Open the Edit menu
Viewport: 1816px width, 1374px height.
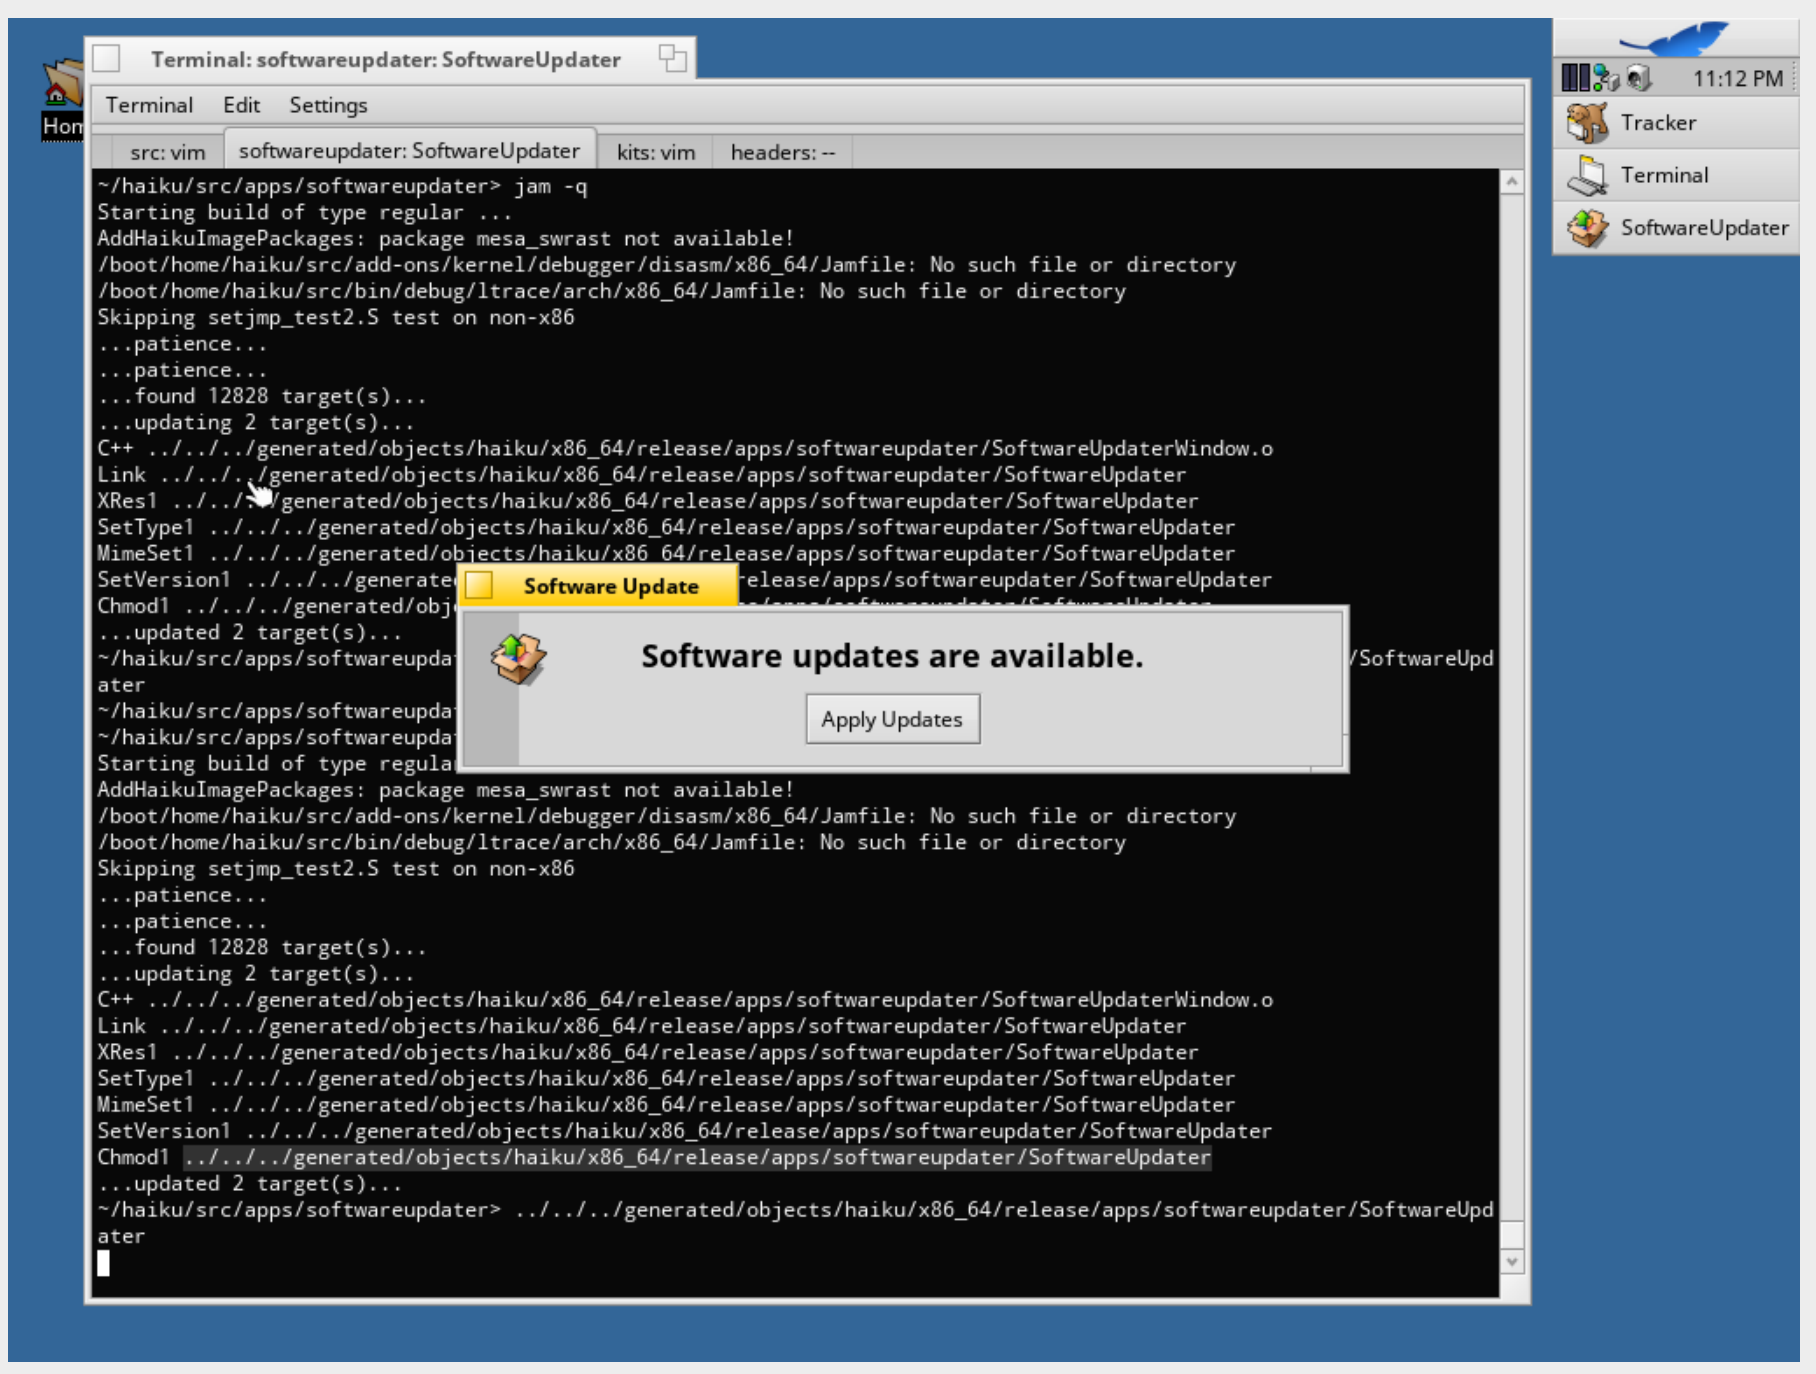(x=241, y=105)
